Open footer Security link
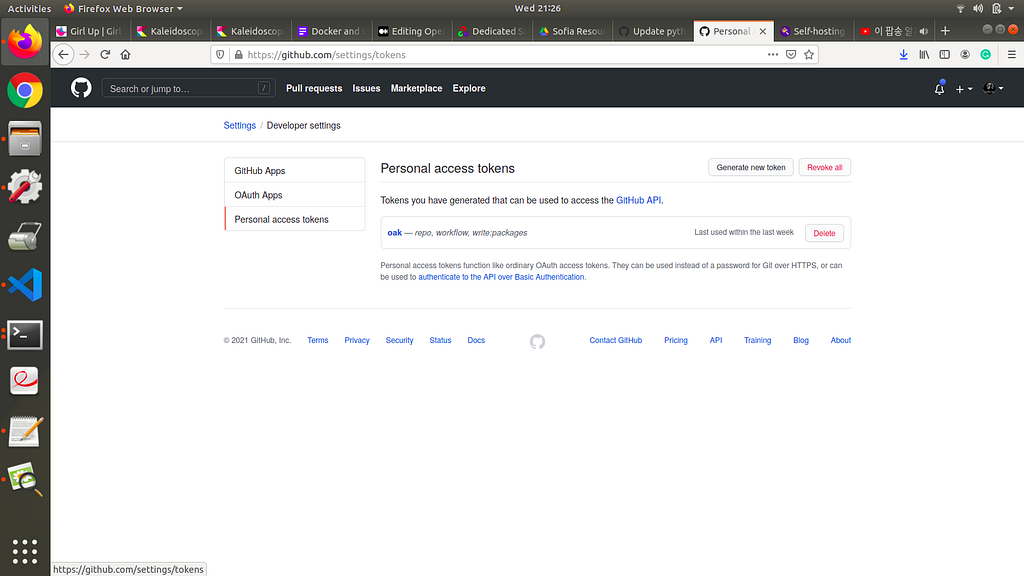 coord(399,340)
